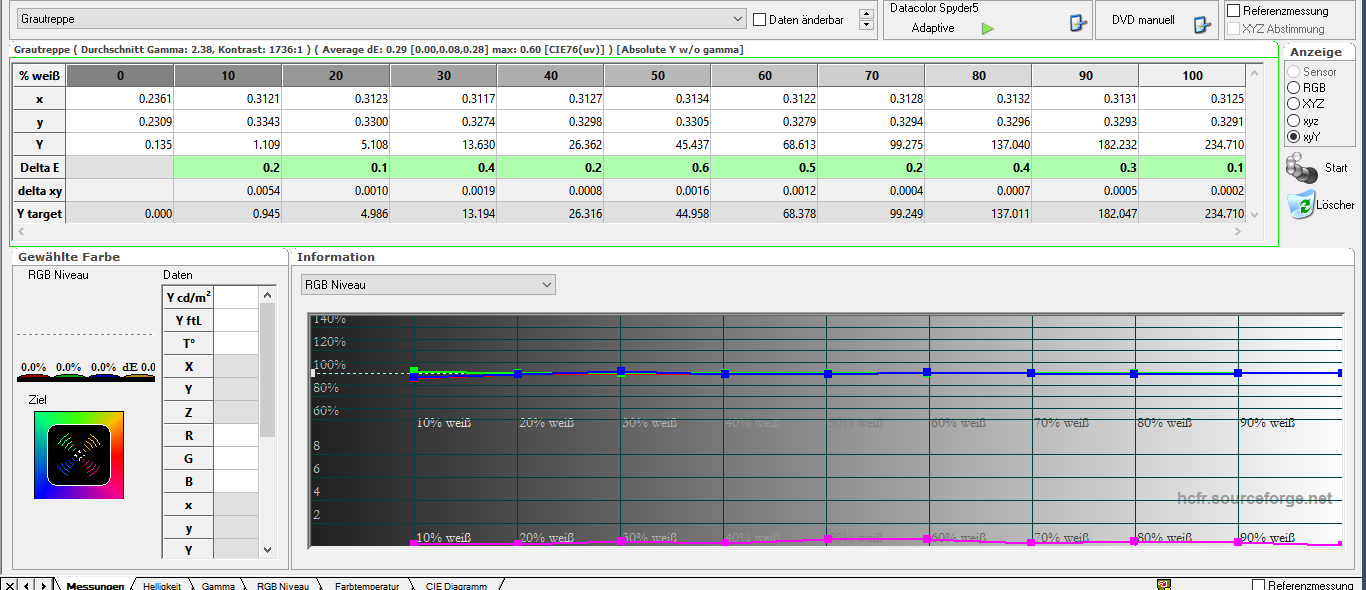Select Delta E cell 0.6
Image resolution: width=1366 pixels, height=590 pixels.
(x=657, y=167)
